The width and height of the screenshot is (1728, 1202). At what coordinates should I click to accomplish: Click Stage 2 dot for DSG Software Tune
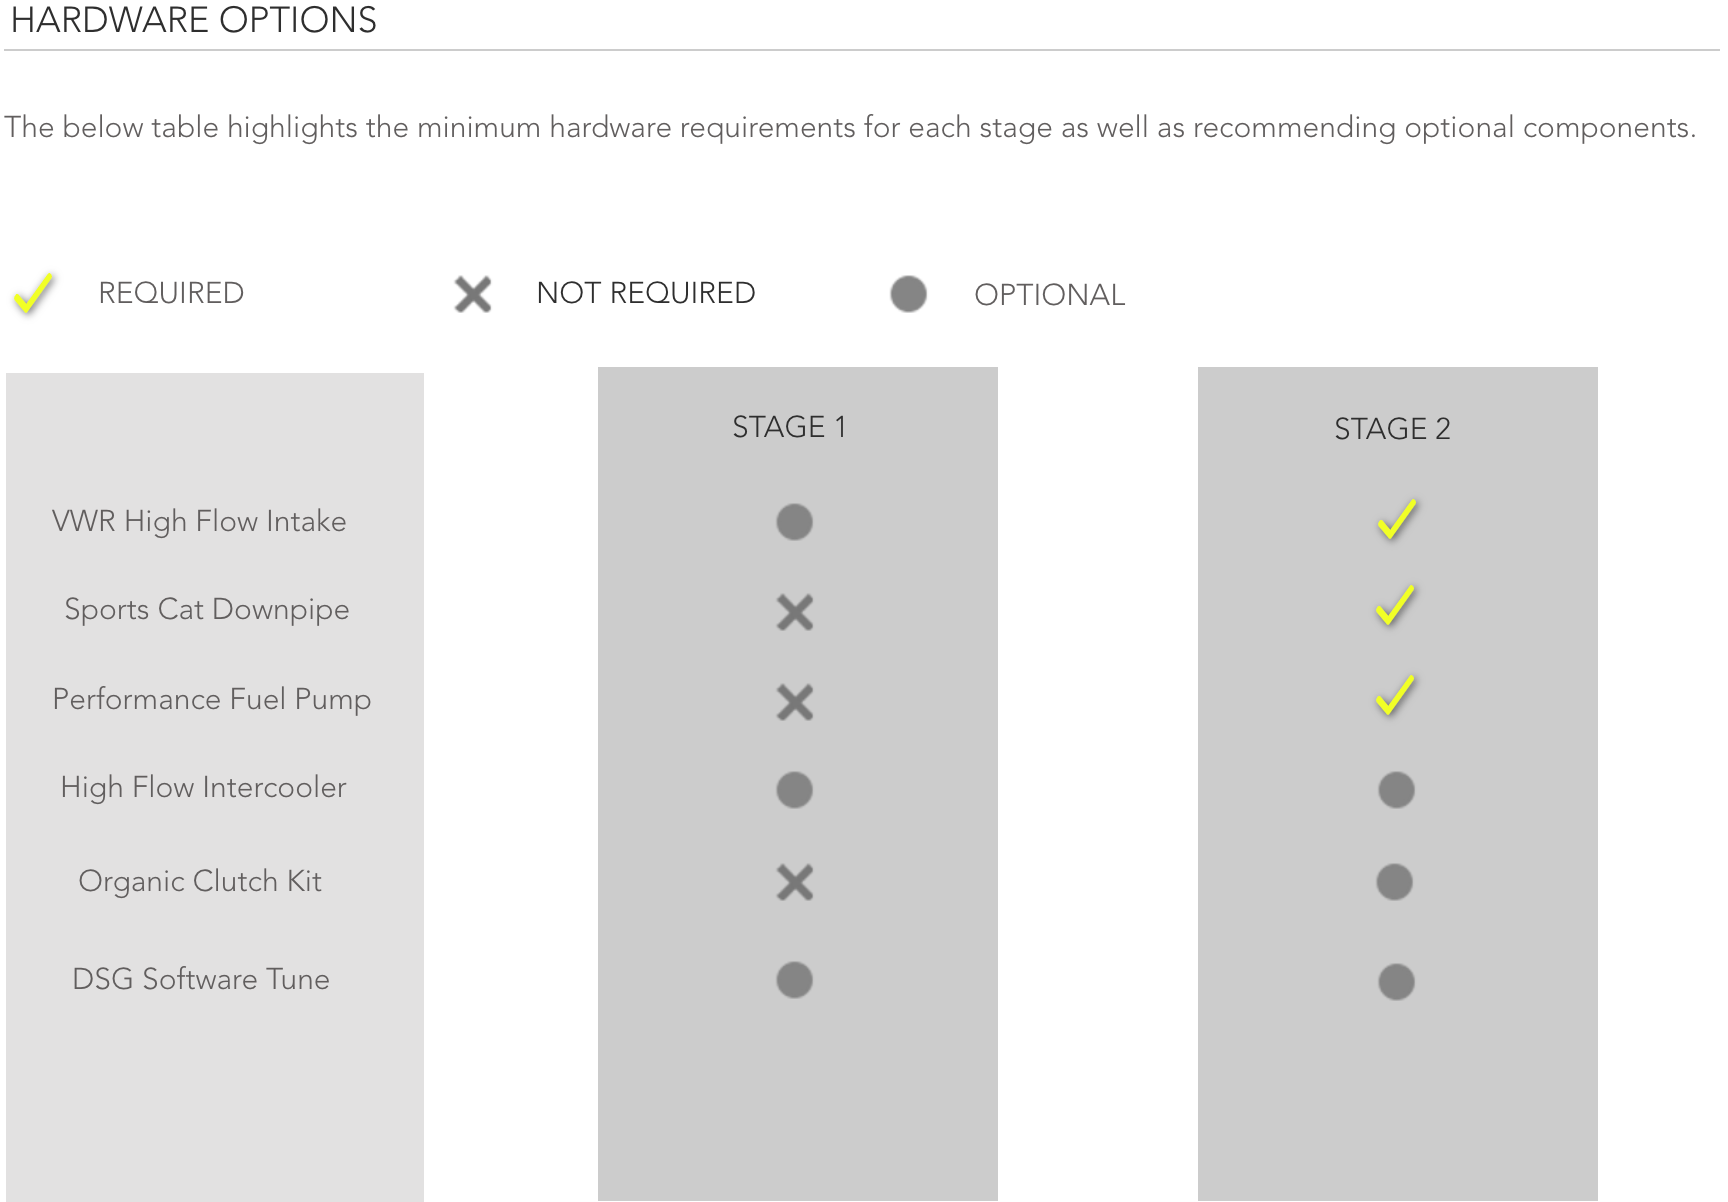coord(1396,982)
